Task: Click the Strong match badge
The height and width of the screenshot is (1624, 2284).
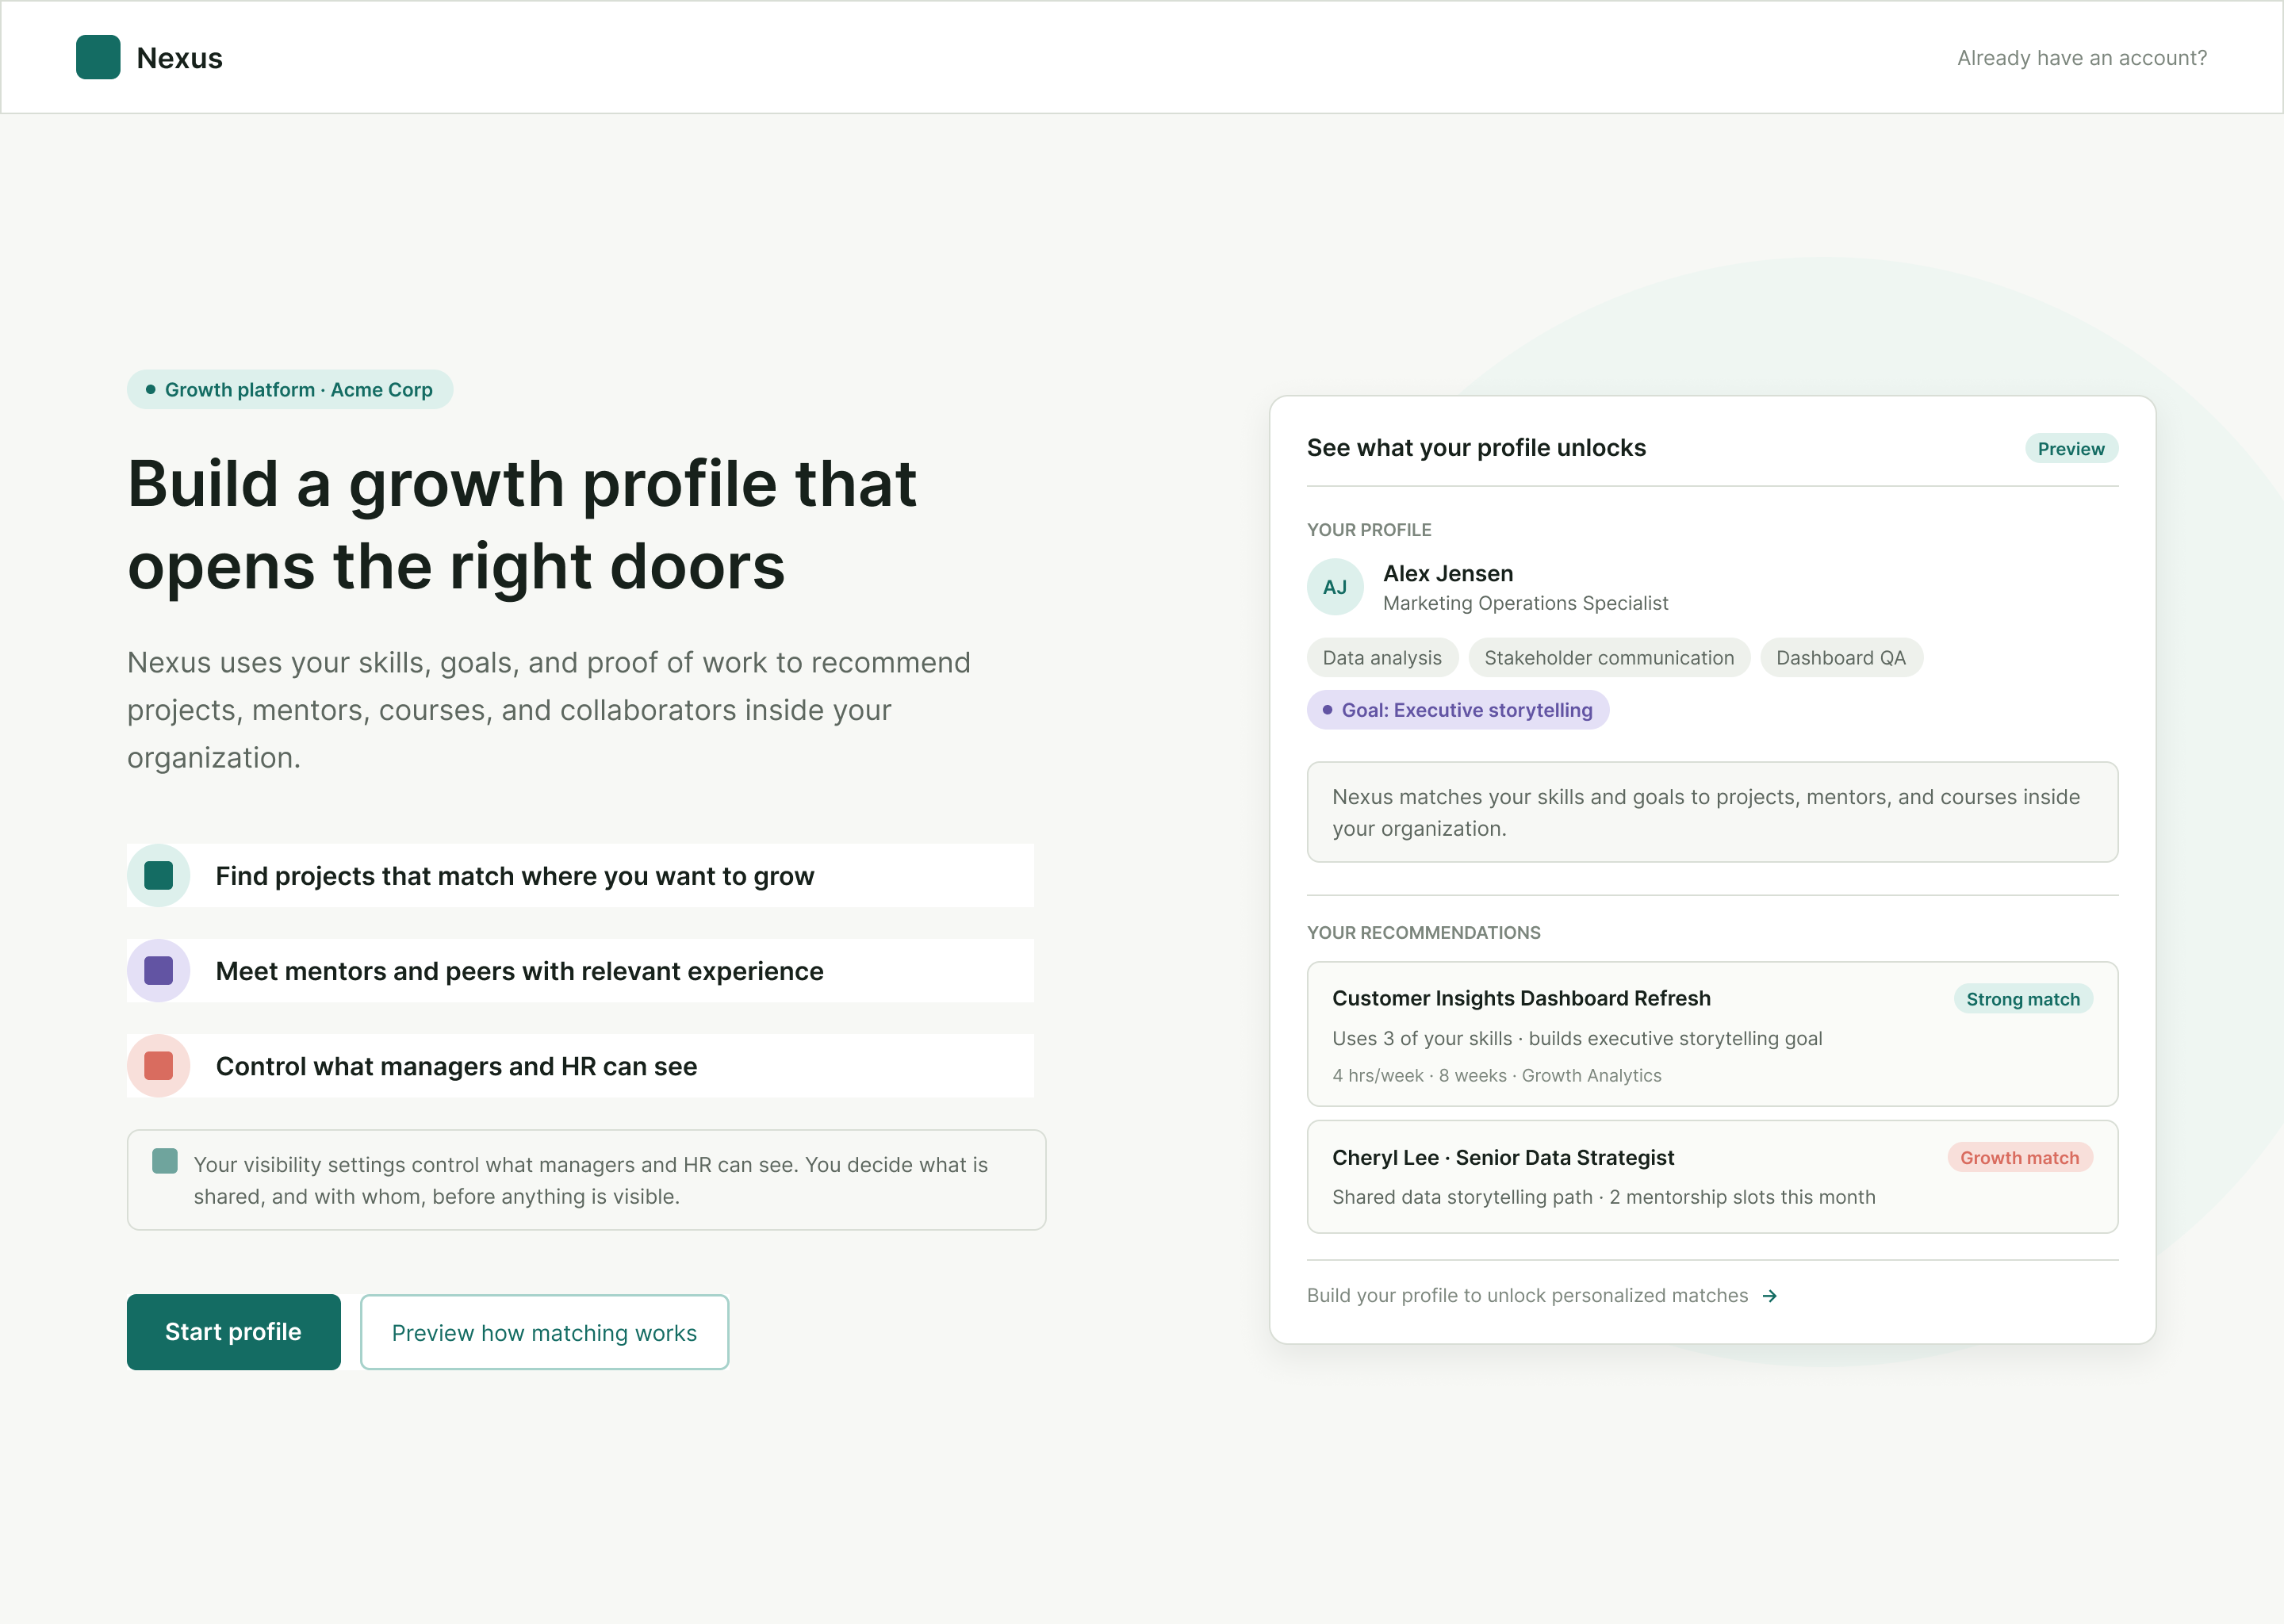Action: click(2023, 999)
